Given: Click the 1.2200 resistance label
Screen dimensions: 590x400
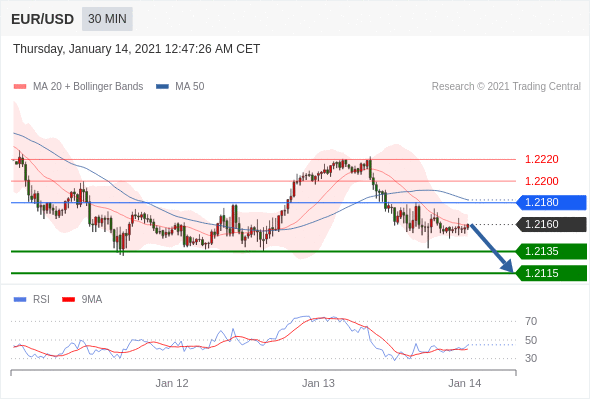Looking at the screenshot, I should pyautogui.click(x=542, y=181).
